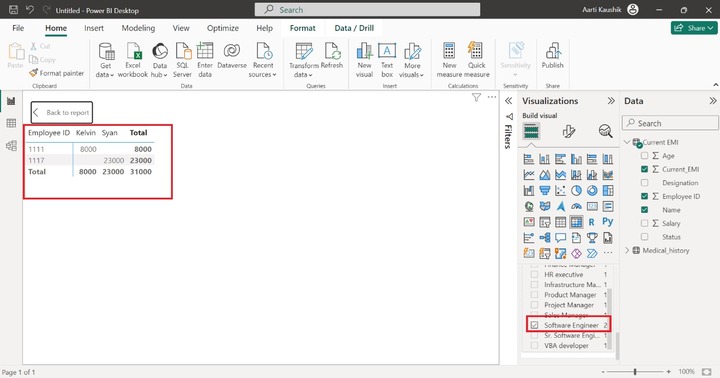The image size is (720, 378).
Task: Open the Recent sources dropdown
Action: pyautogui.click(x=263, y=60)
